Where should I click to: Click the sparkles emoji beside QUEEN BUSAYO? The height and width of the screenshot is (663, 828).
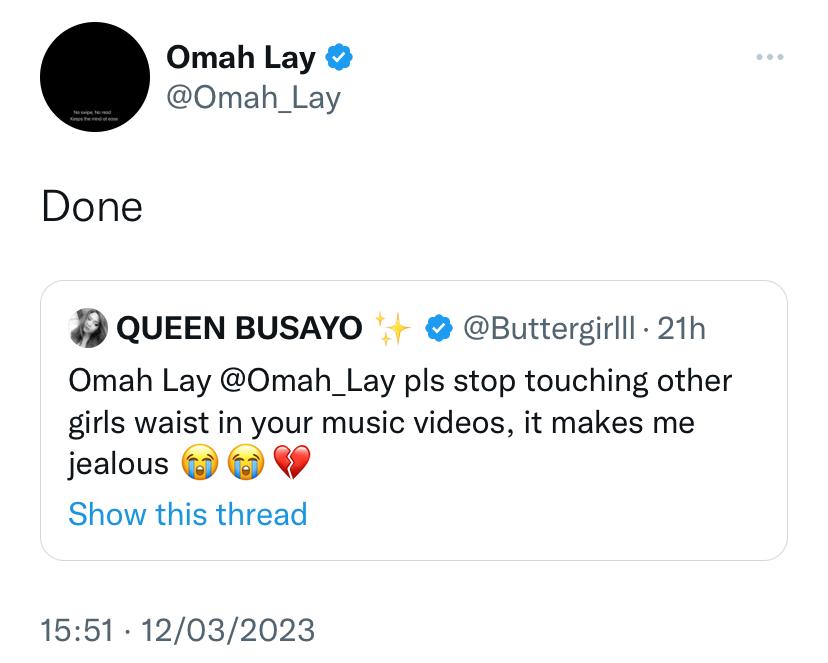[392, 328]
